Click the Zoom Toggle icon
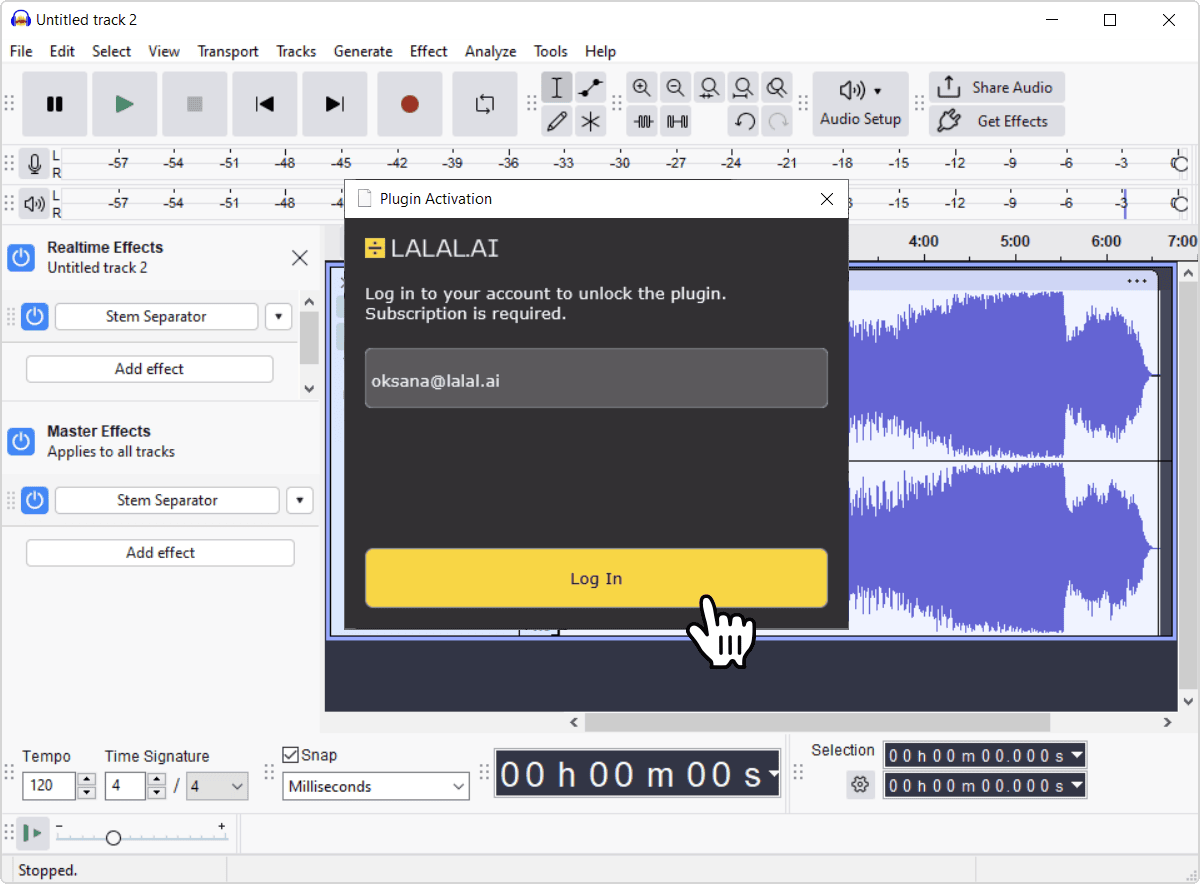 pos(777,88)
